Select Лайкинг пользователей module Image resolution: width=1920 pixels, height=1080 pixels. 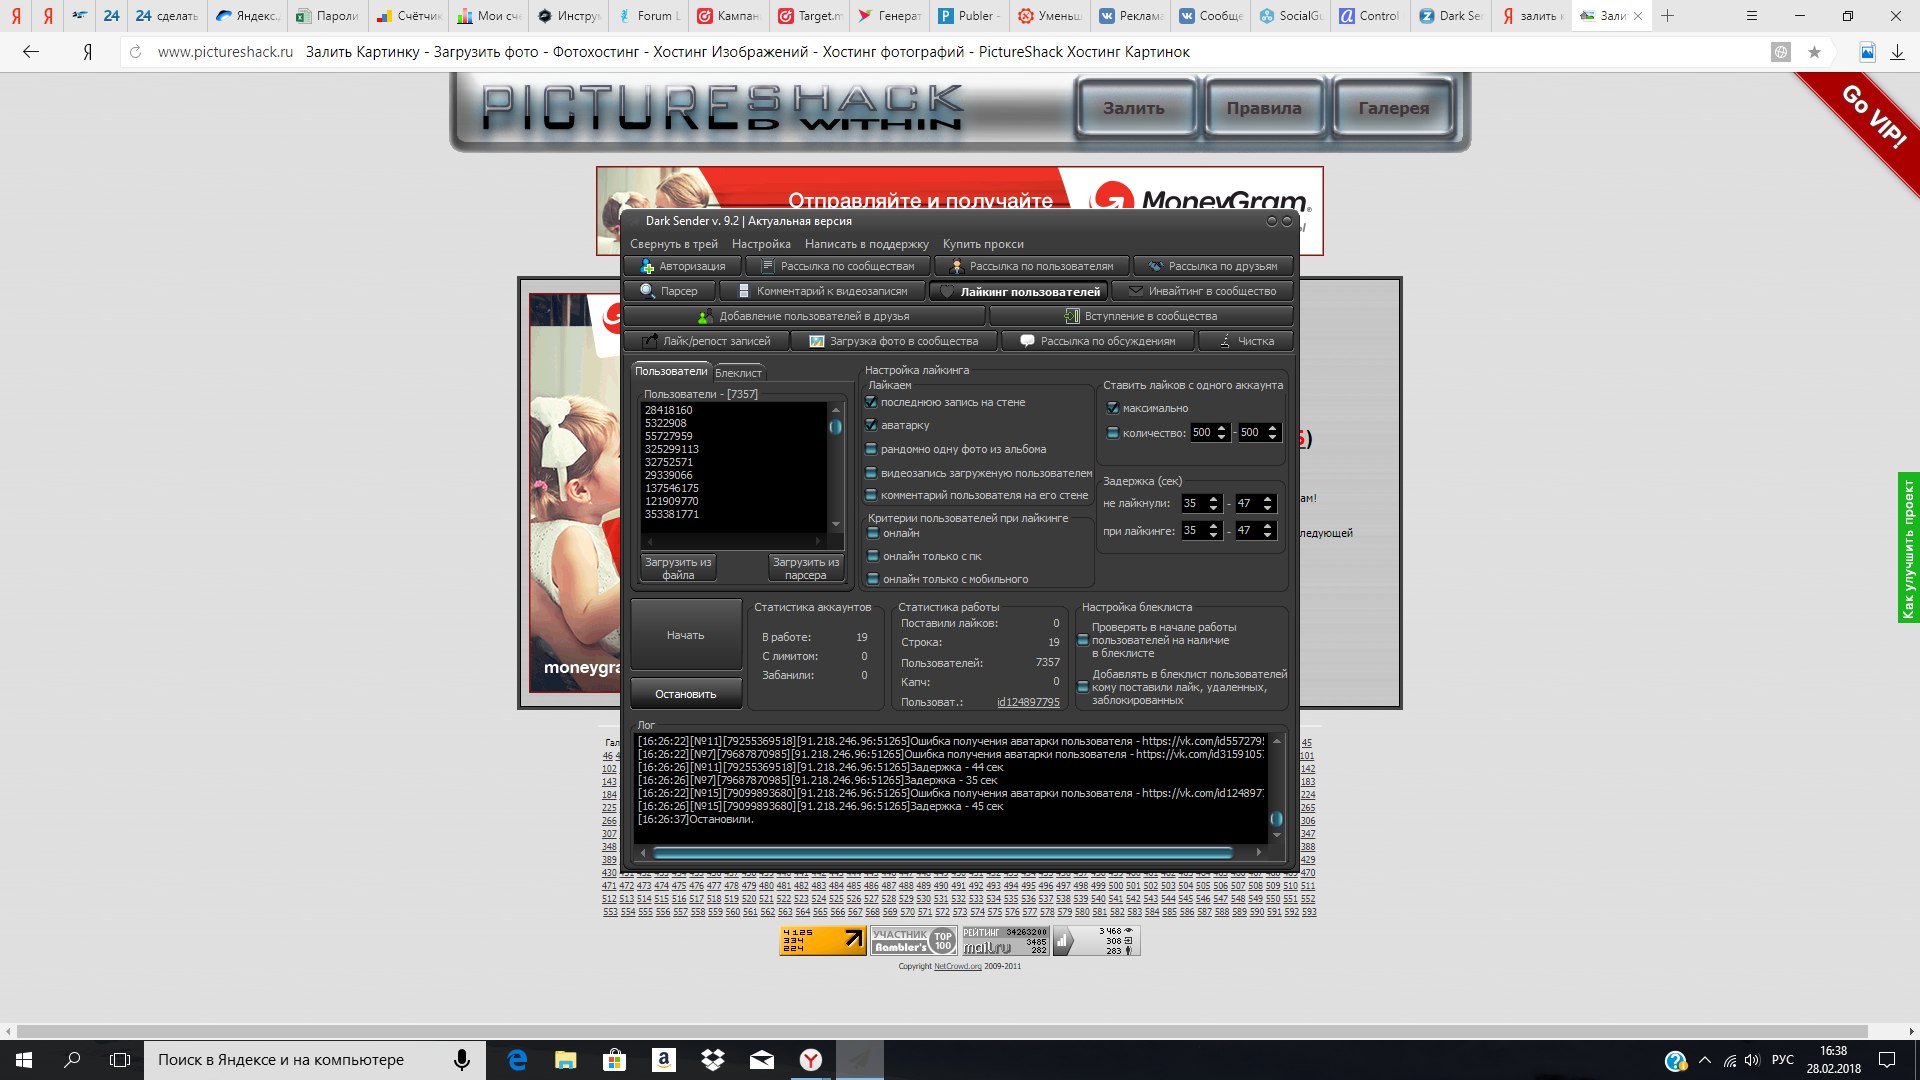click(x=1018, y=291)
